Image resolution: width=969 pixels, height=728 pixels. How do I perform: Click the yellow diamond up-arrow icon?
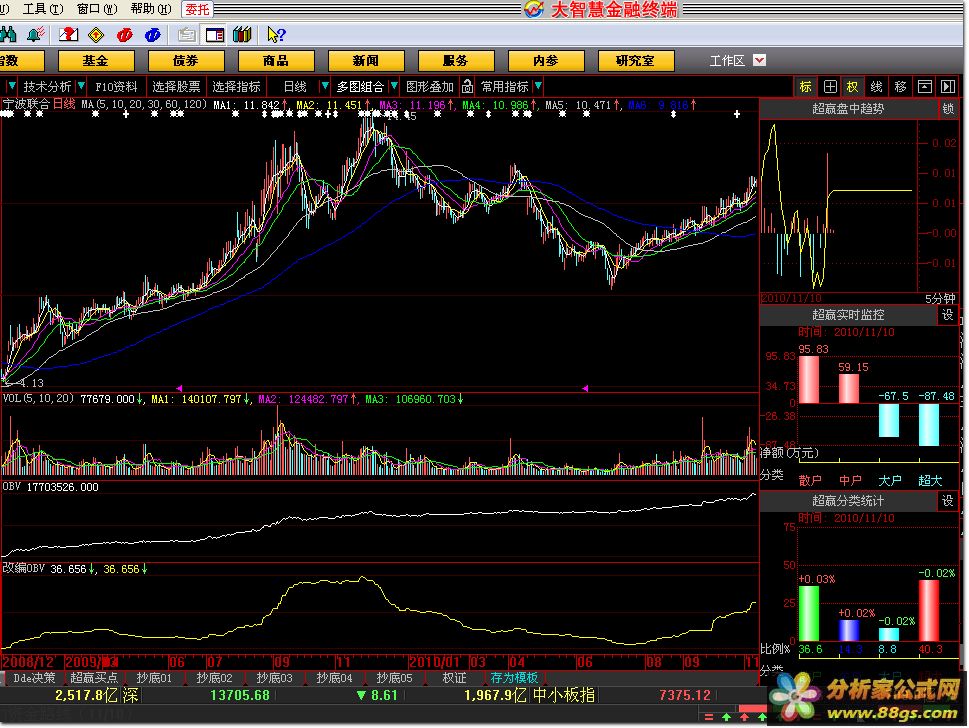coord(96,35)
